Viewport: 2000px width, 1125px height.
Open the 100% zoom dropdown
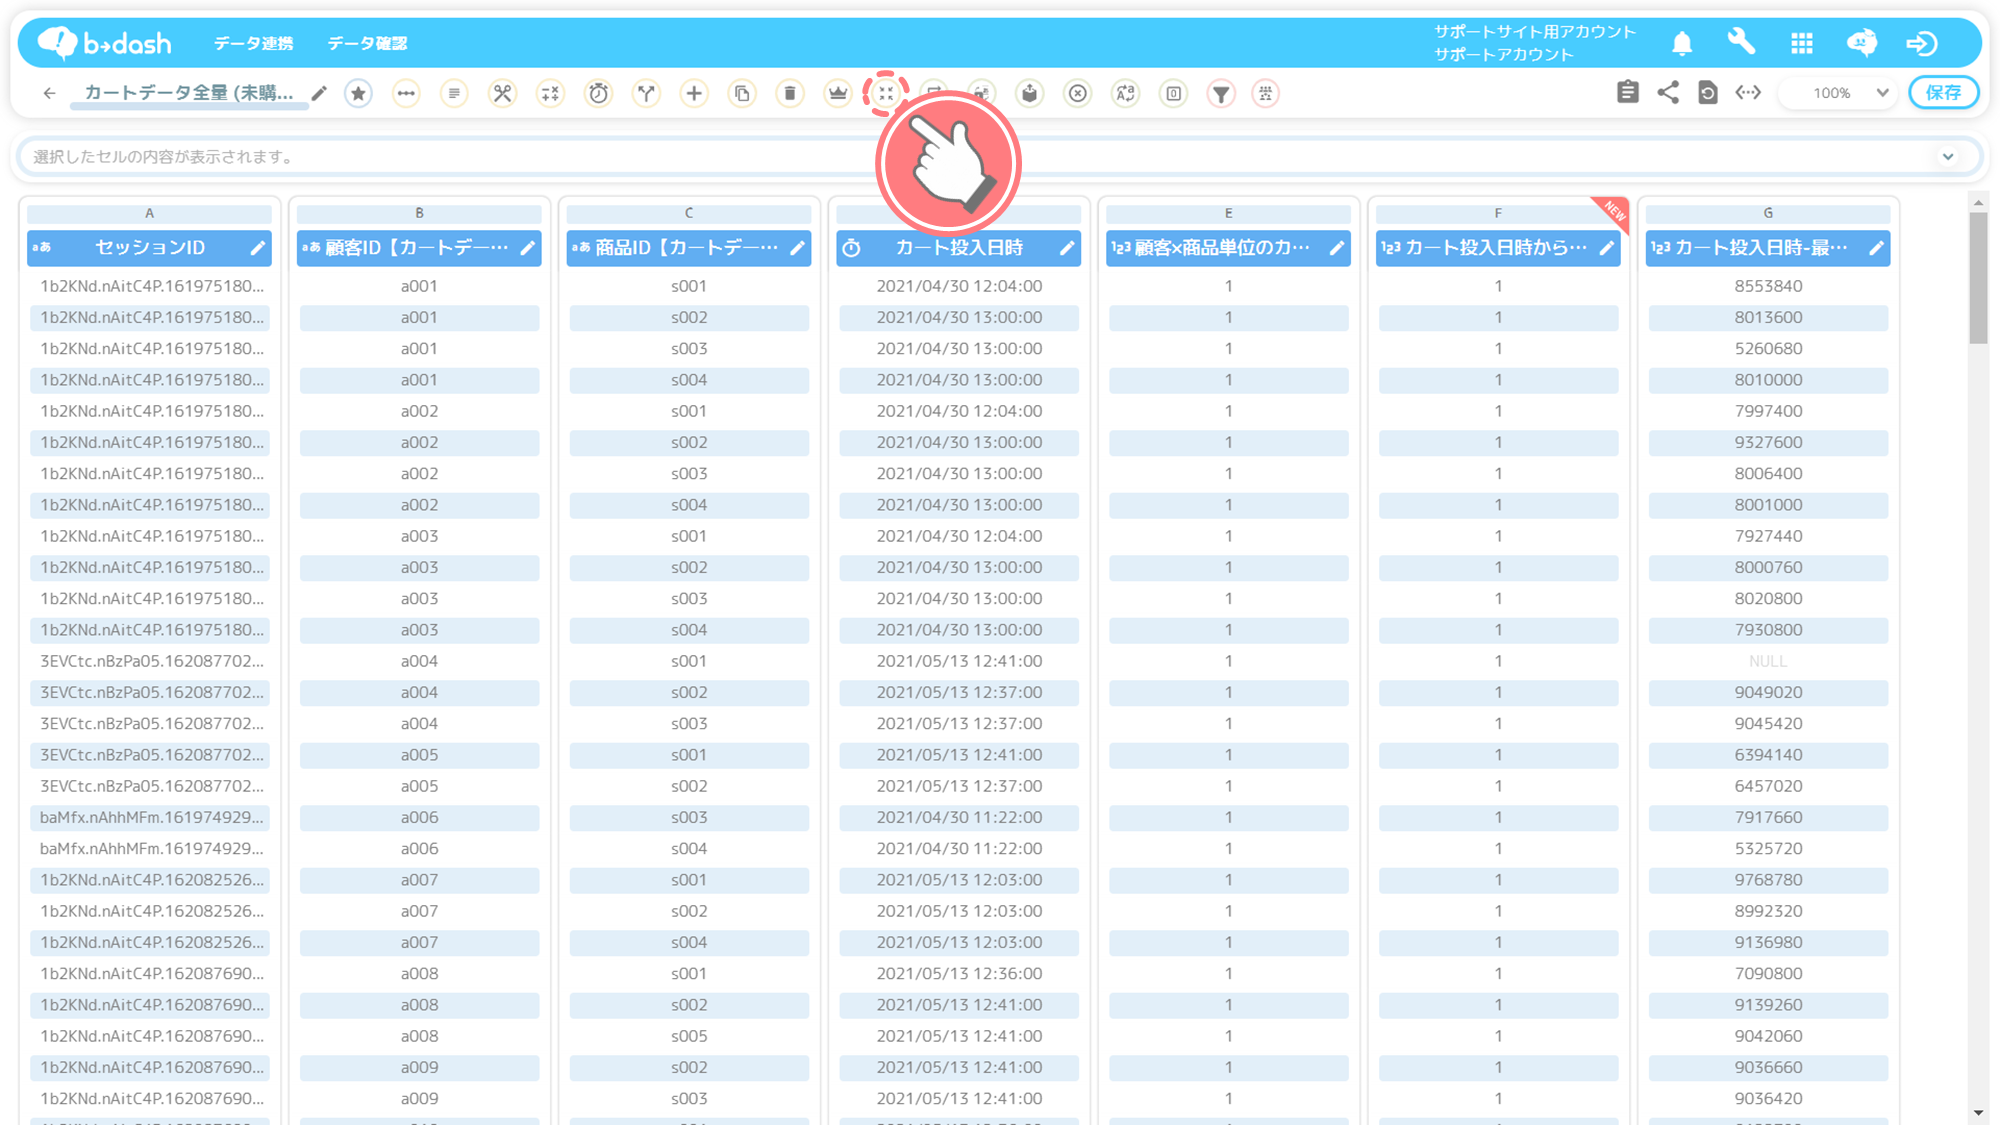coord(1840,93)
